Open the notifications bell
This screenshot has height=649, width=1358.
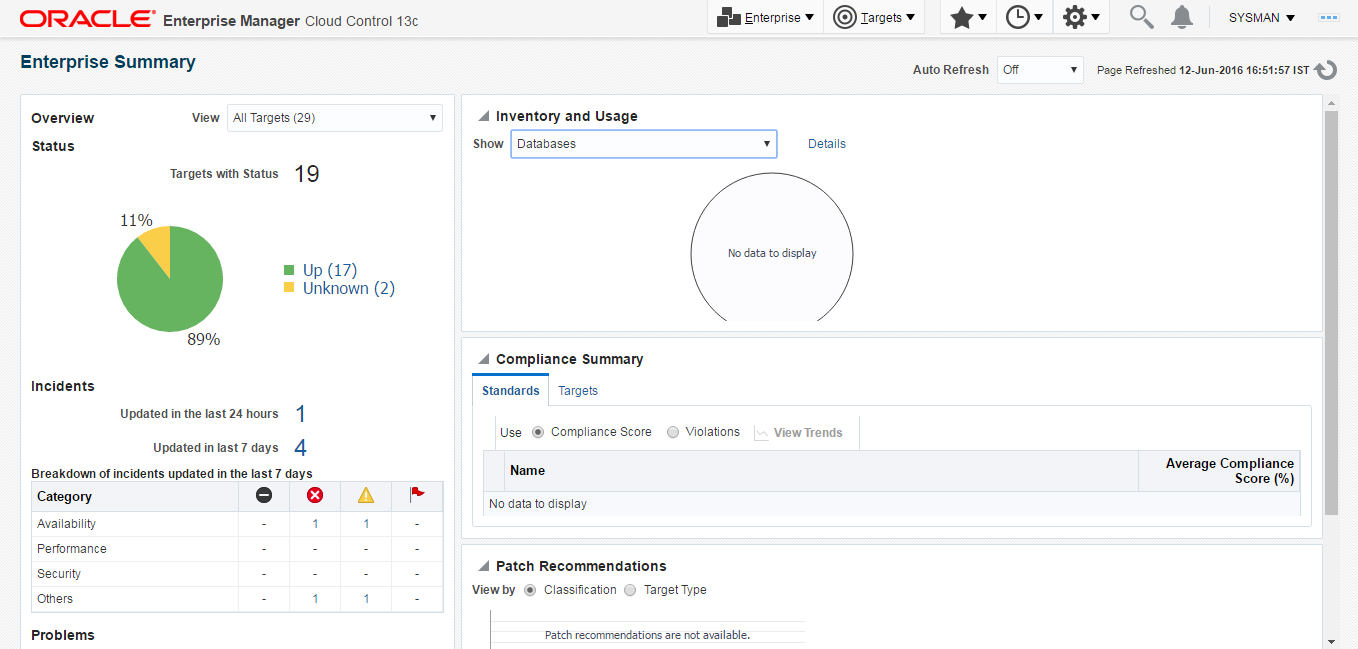(1182, 17)
